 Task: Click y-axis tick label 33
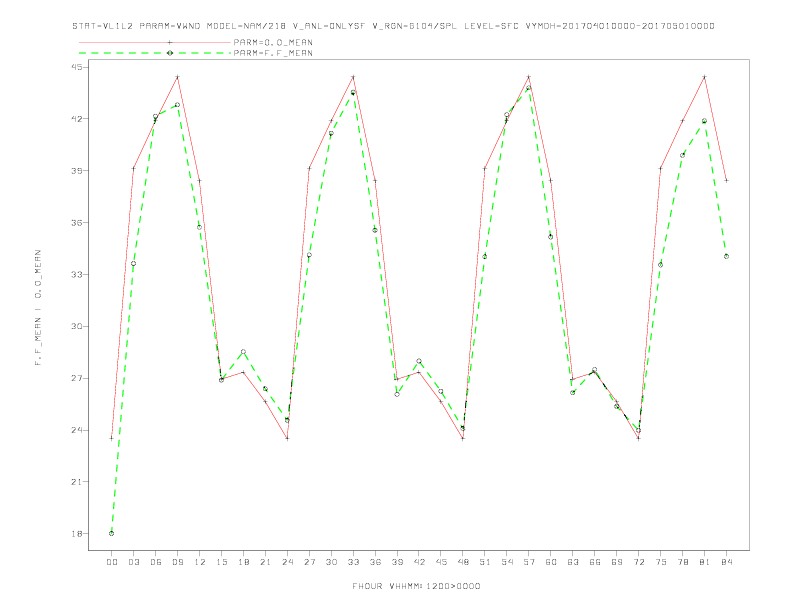pyautogui.click(x=77, y=275)
